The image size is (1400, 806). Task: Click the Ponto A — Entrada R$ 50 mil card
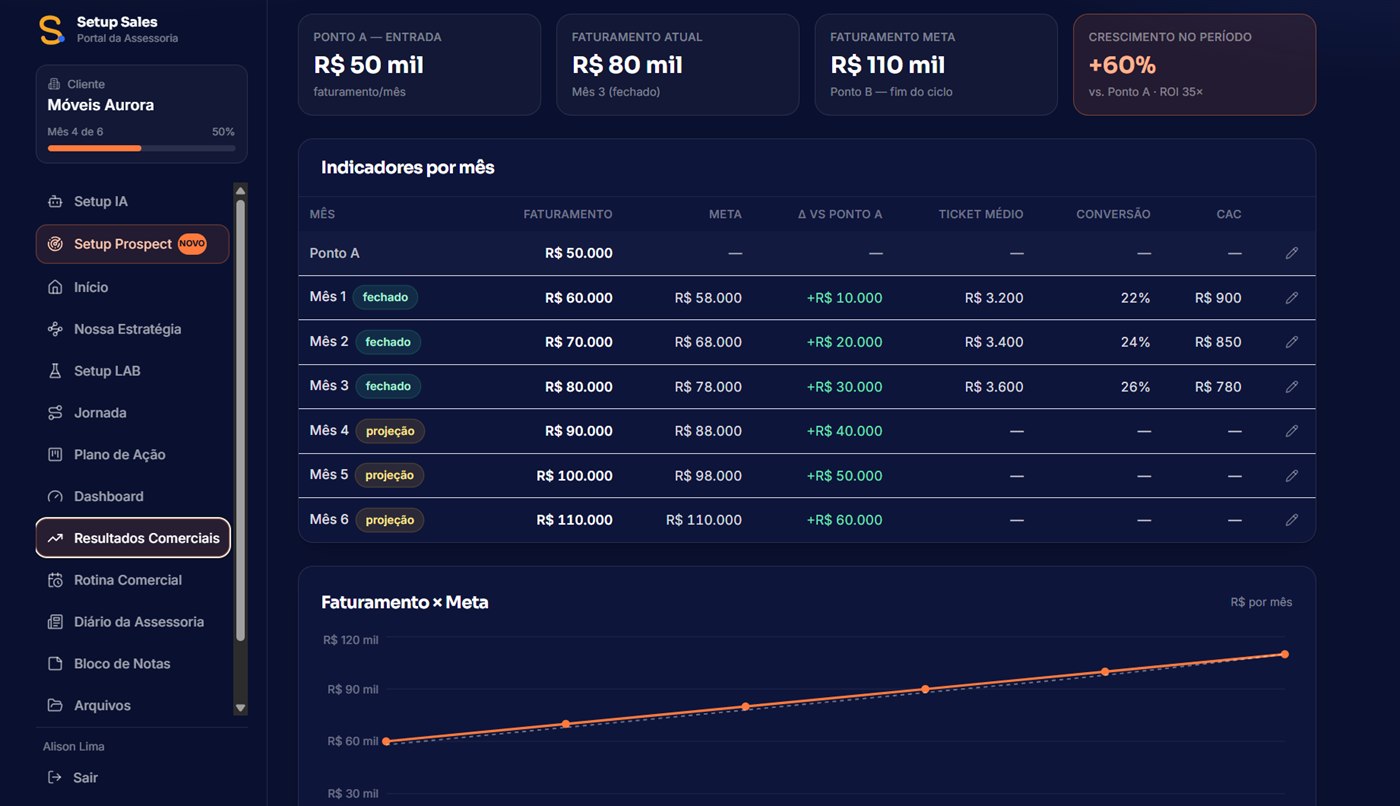click(x=419, y=65)
